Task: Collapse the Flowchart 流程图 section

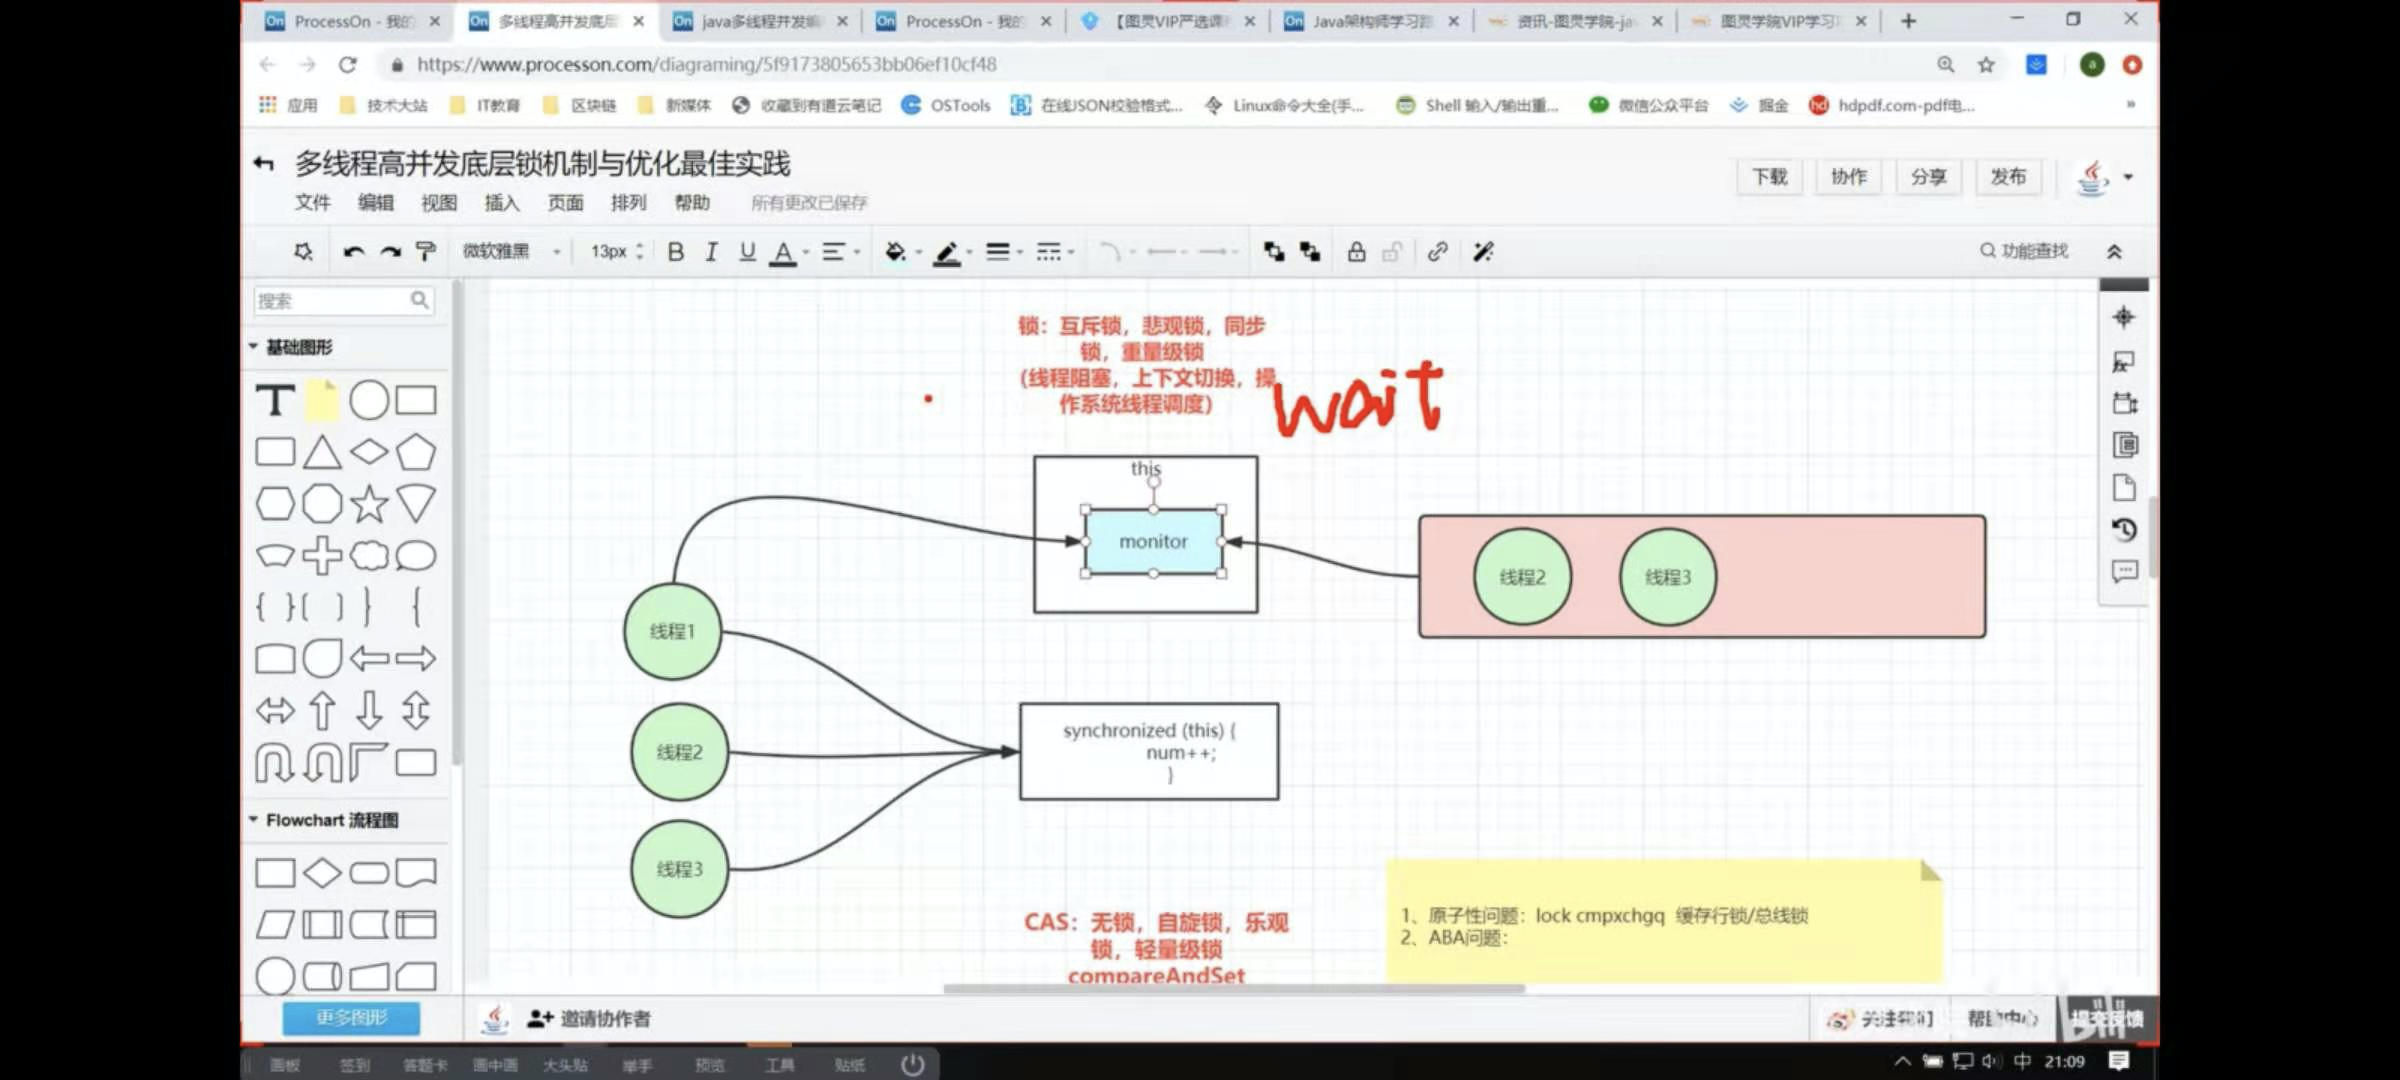Action: click(323, 820)
